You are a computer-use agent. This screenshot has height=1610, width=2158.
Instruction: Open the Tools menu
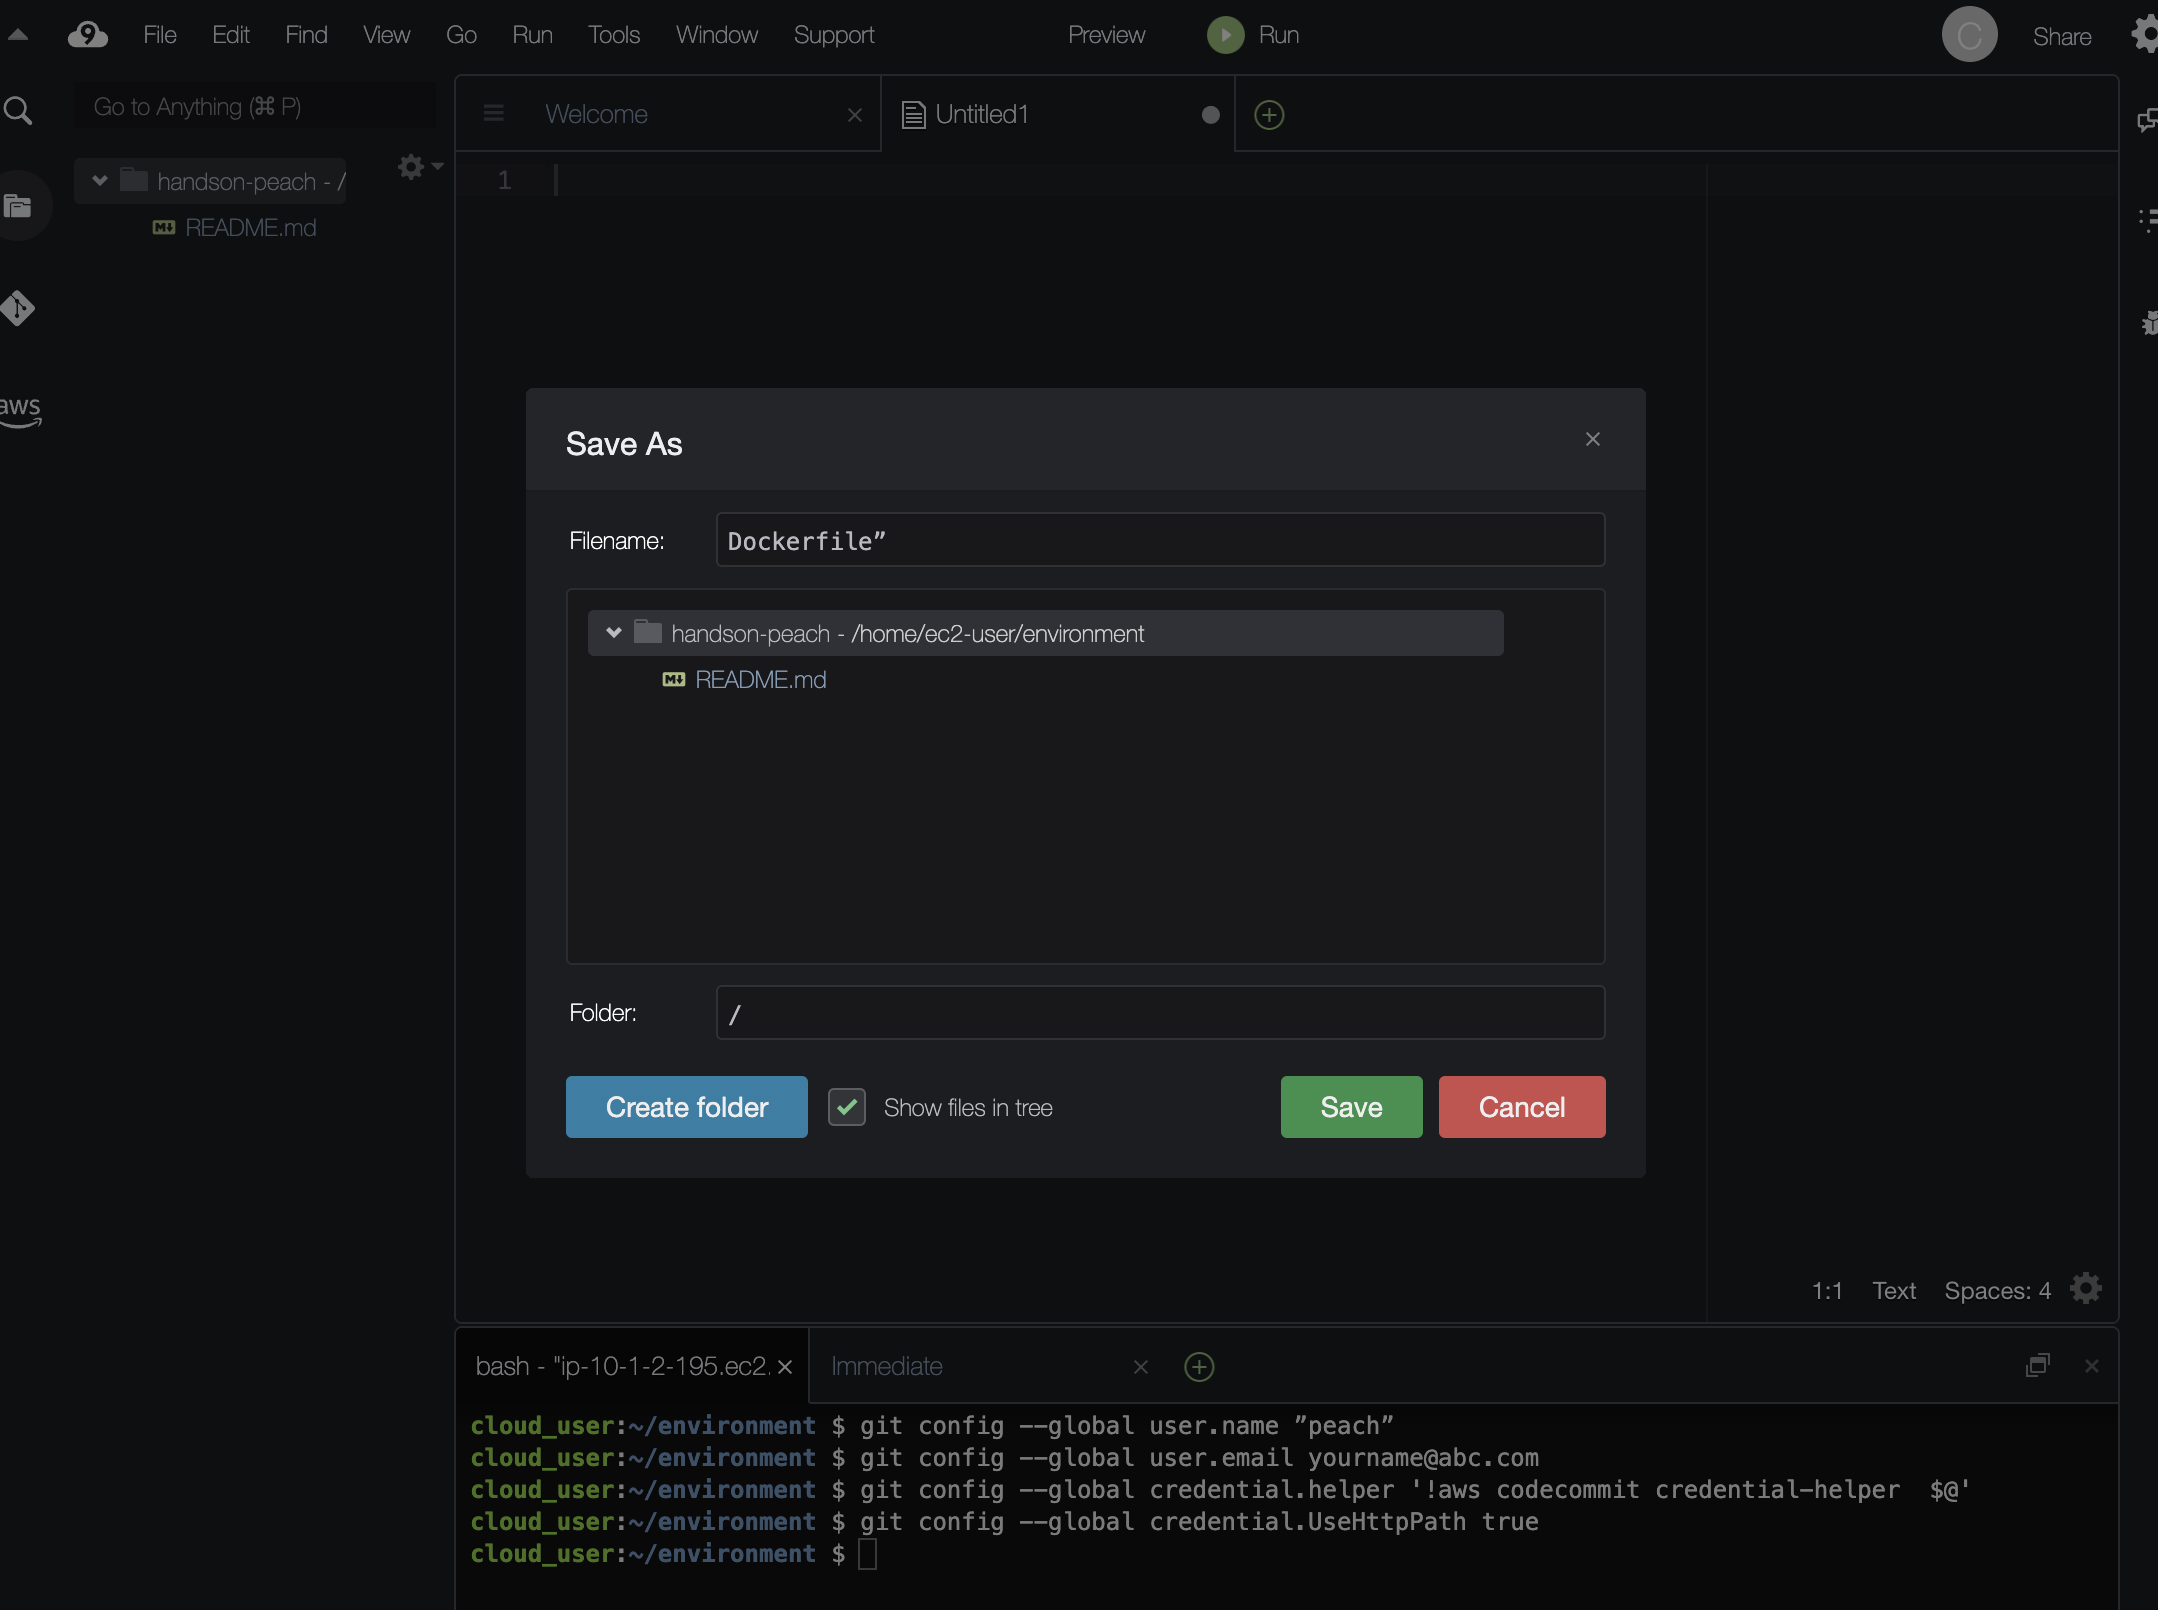click(613, 35)
